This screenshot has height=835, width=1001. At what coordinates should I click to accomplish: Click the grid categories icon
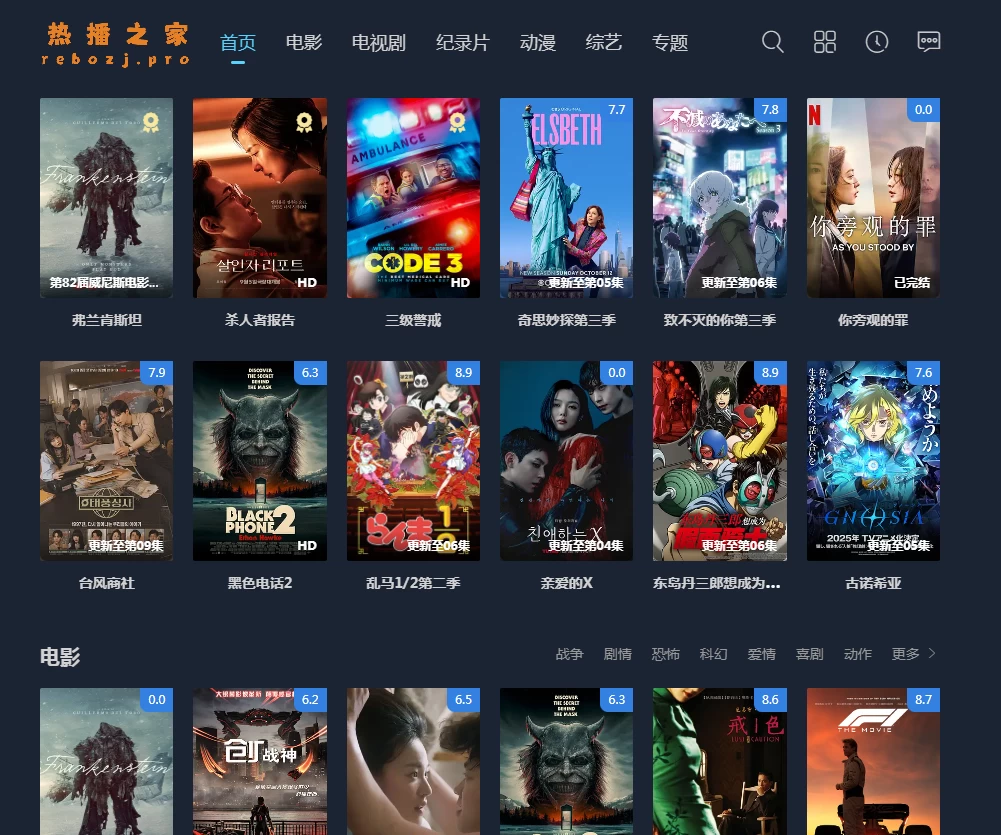pos(824,42)
